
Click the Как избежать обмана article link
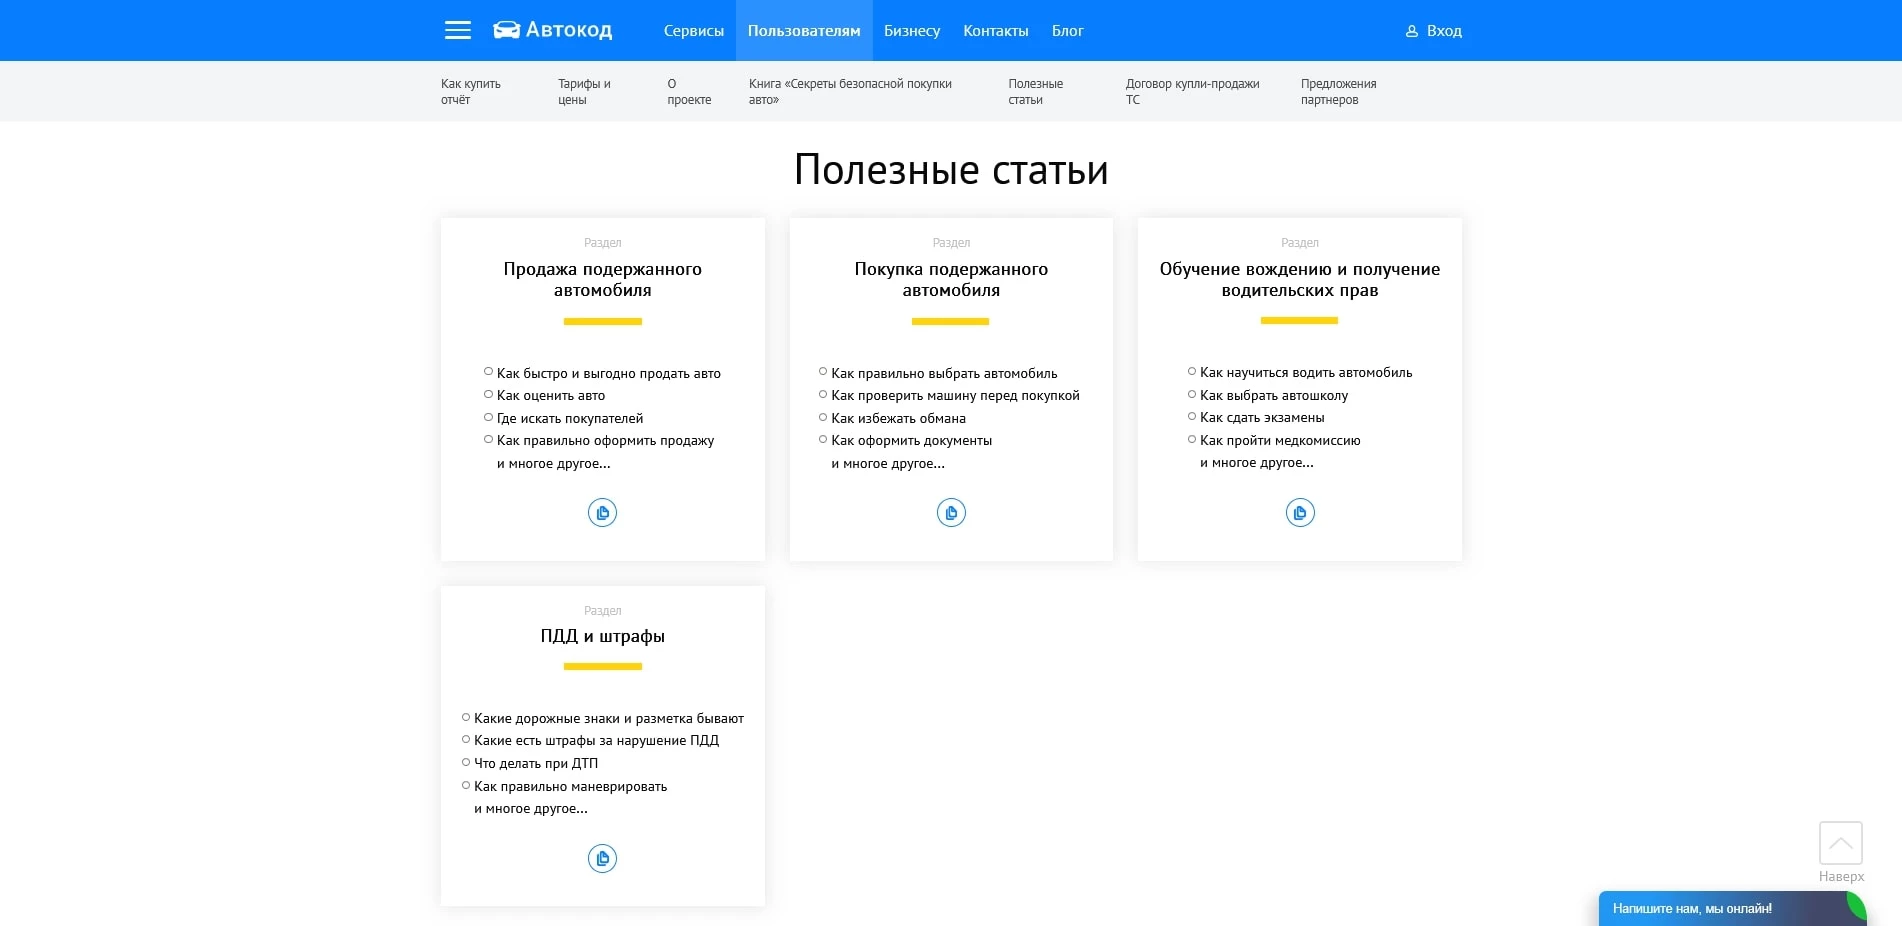(898, 418)
